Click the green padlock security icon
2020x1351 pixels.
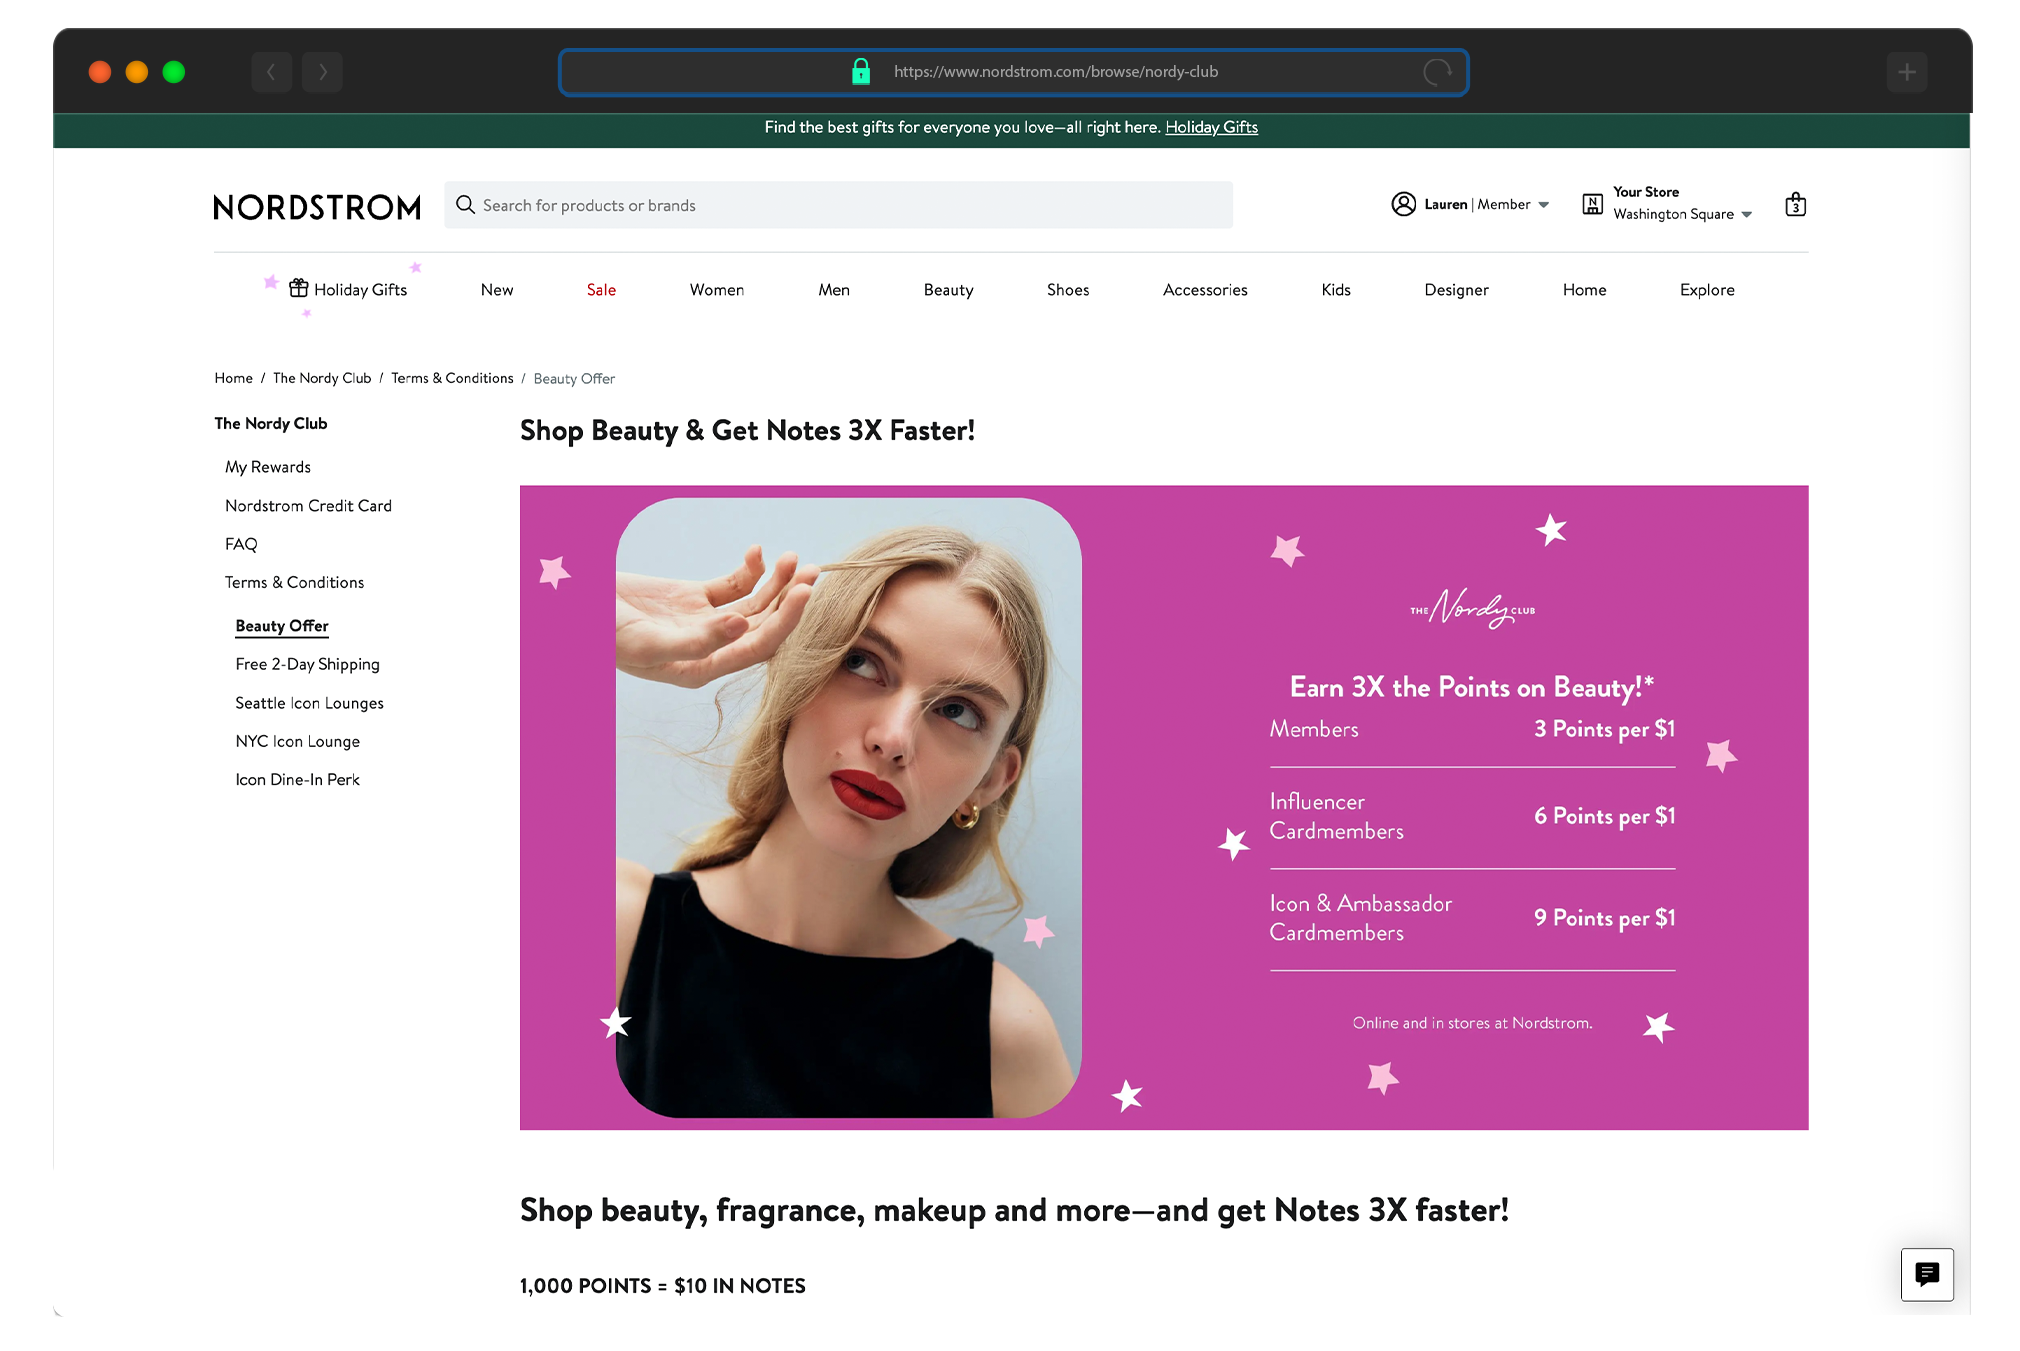pyautogui.click(x=860, y=72)
